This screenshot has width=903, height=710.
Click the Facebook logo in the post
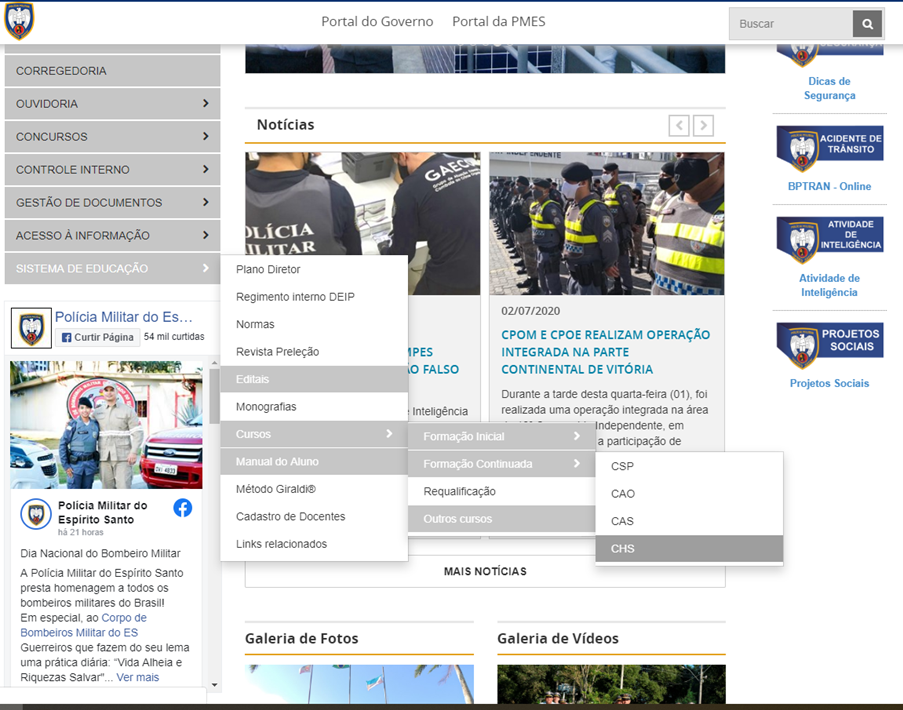183,508
